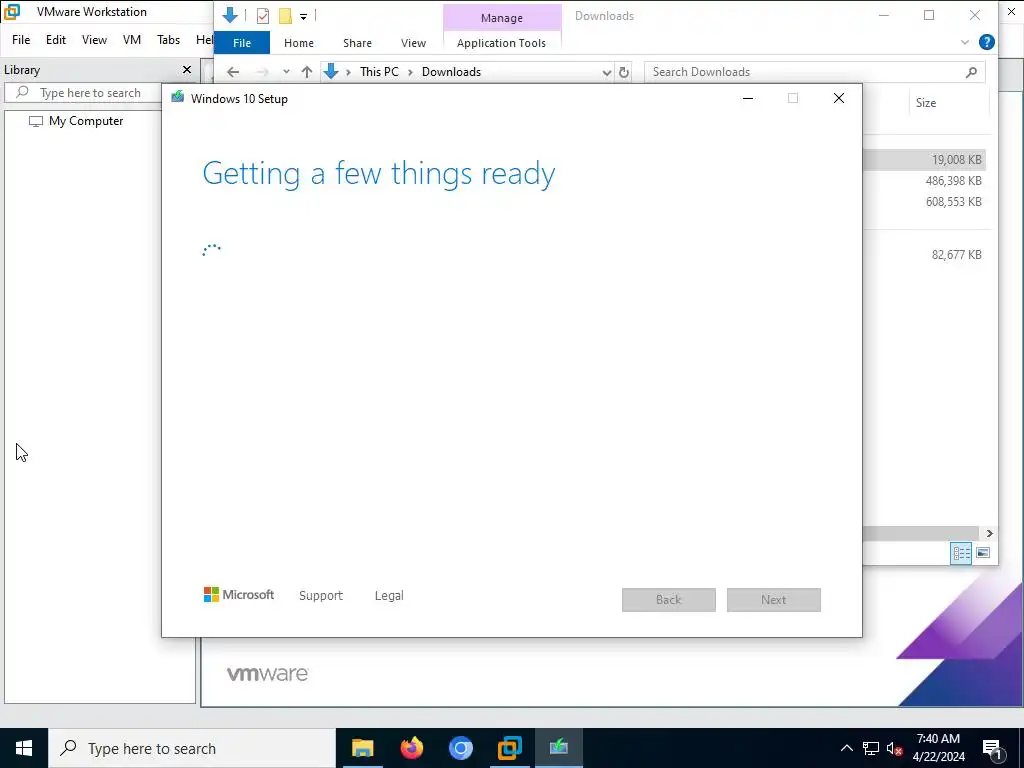Focus the Library search field in VMware

point(85,93)
